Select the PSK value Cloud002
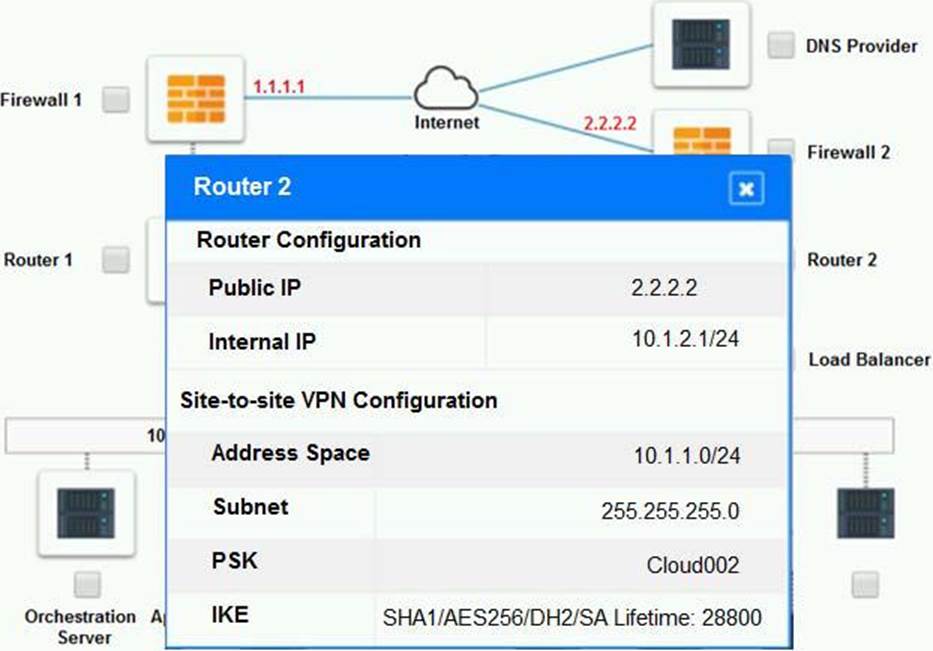This screenshot has width=933, height=651. pyautogui.click(x=693, y=565)
